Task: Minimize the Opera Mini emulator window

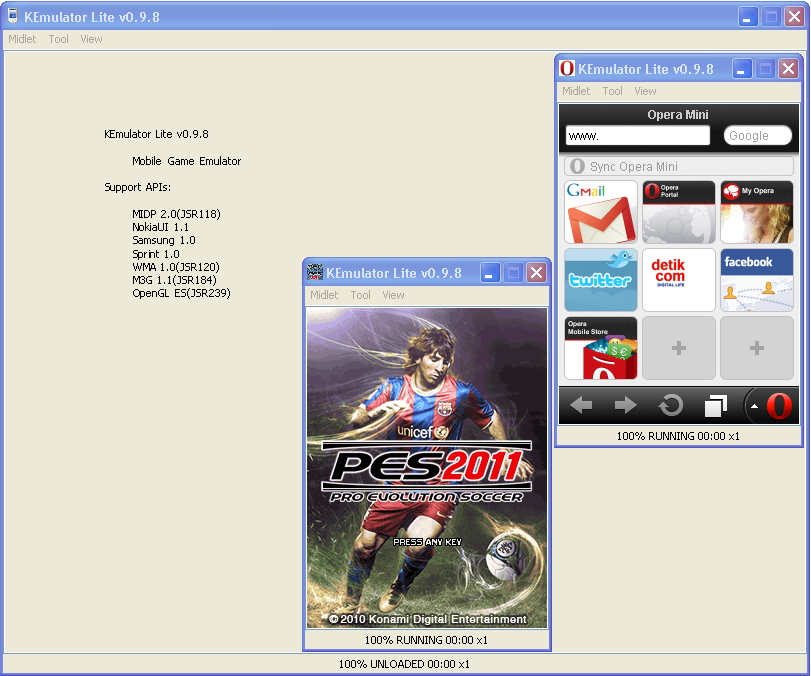Action: tap(741, 69)
